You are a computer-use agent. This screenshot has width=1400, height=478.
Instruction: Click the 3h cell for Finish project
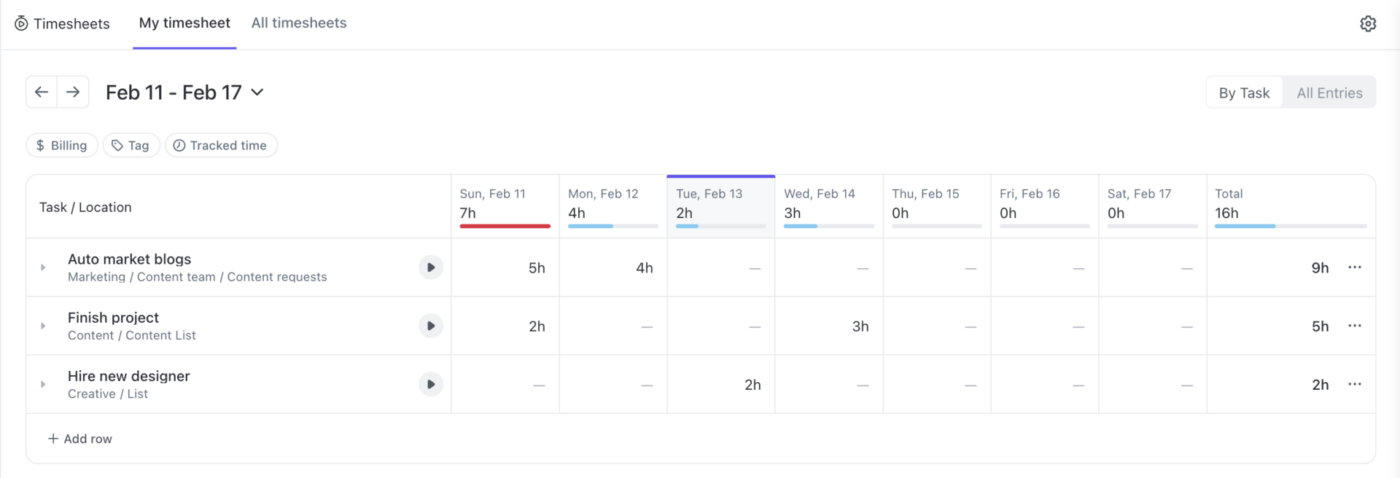829,326
